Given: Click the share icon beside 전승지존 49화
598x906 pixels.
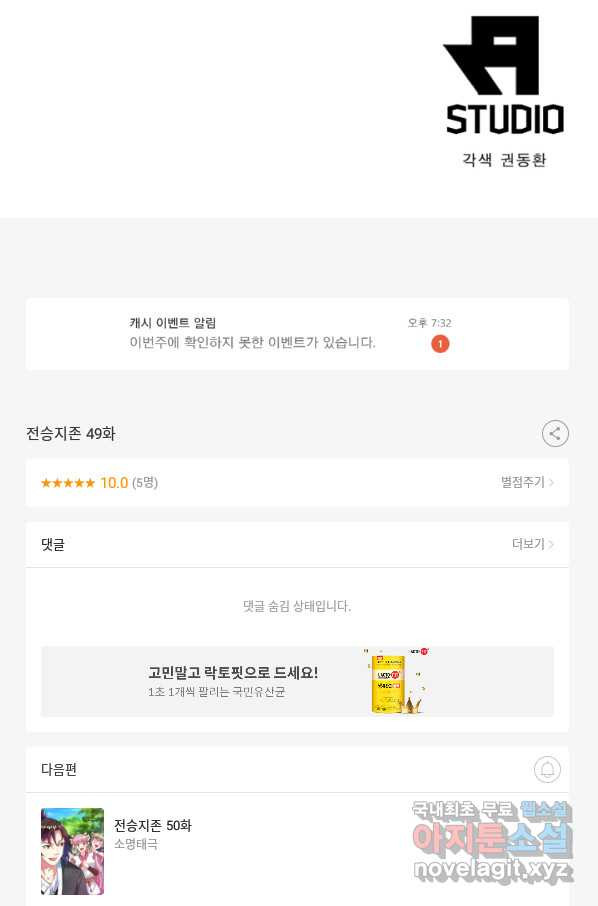Looking at the screenshot, I should tap(555, 433).
